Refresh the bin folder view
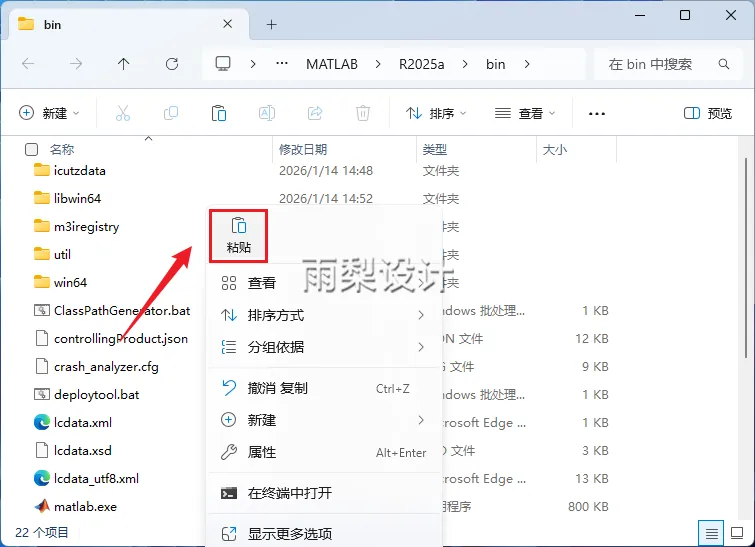 tap(172, 64)
